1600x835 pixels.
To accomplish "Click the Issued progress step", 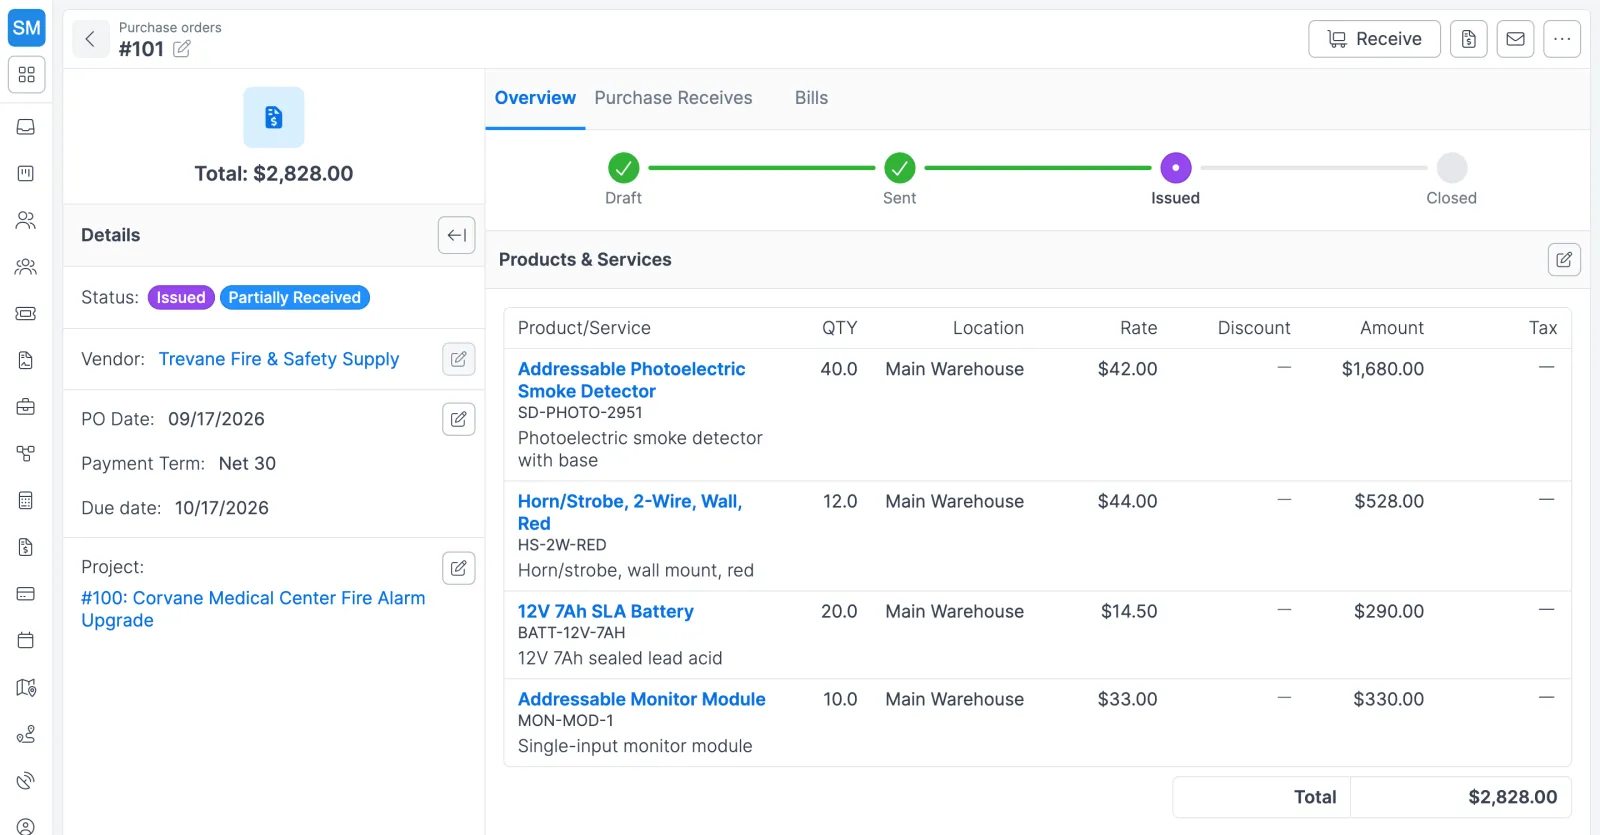I will click(1175, 168).
